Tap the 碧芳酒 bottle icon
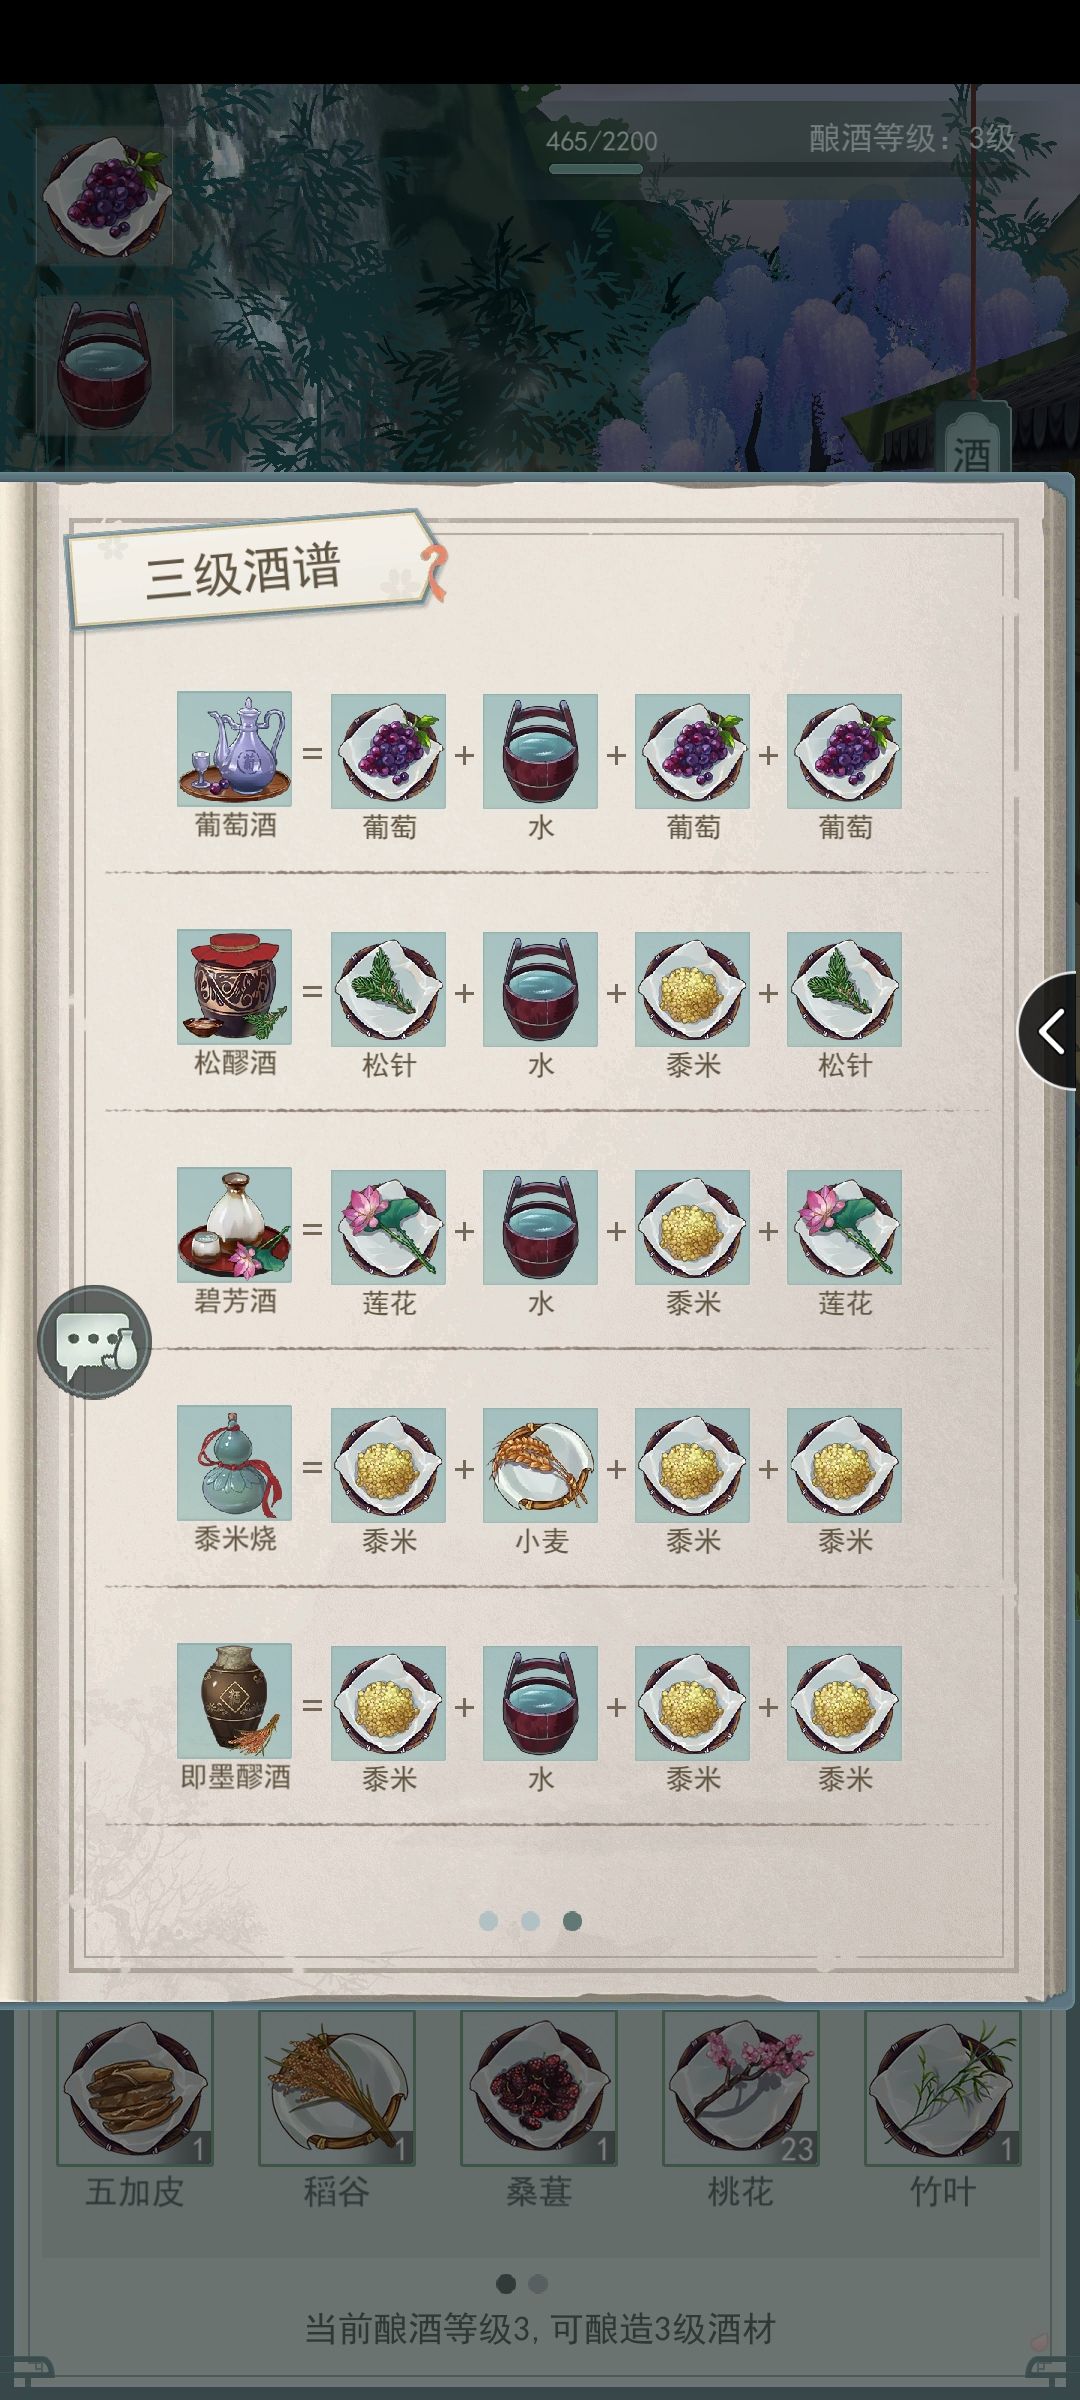1080x2400 pixels. tap(235, 1225)
